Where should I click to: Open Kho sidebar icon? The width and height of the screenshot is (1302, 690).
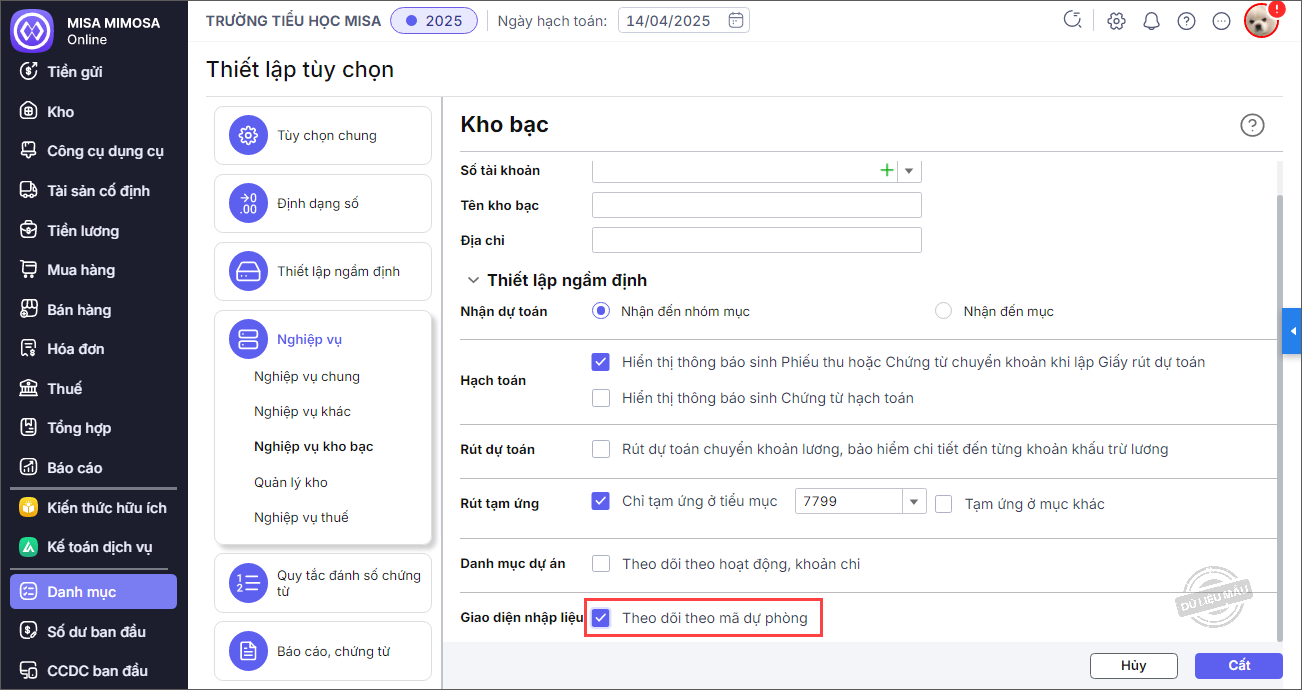[x=29, y=112]
